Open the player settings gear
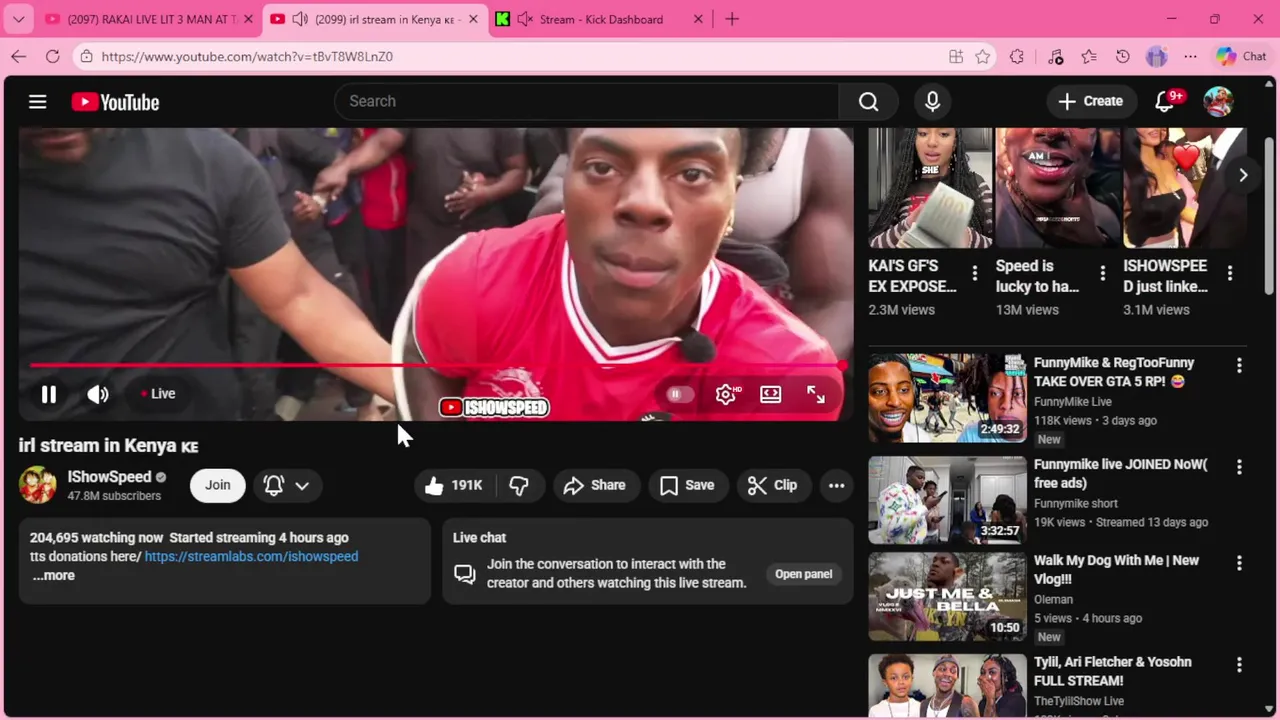 click(727, 394)
